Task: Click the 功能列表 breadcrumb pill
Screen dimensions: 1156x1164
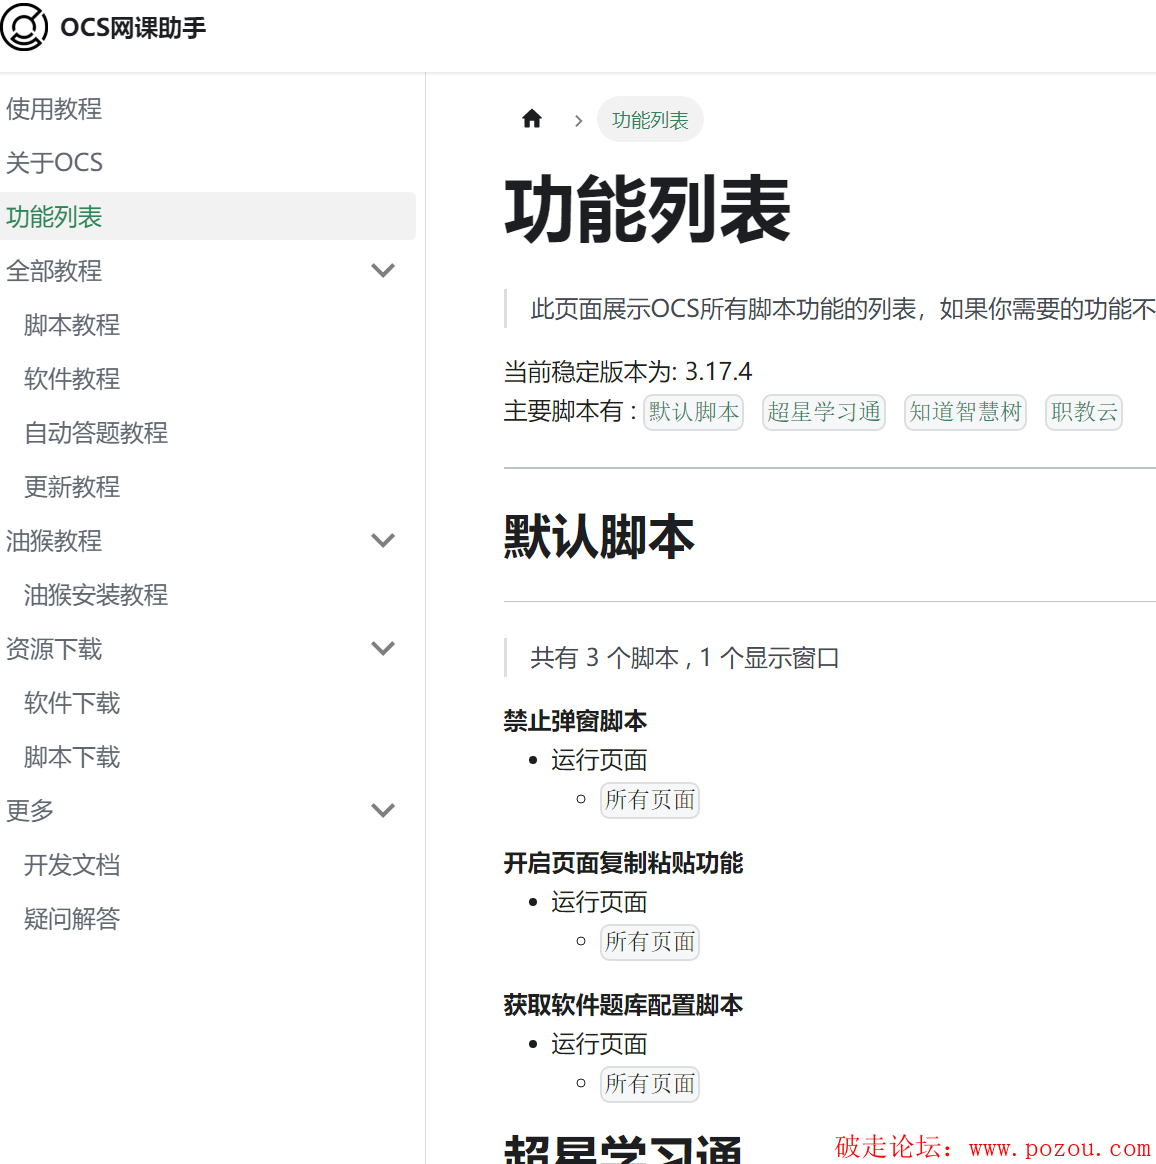Action: tap(650, 120)
